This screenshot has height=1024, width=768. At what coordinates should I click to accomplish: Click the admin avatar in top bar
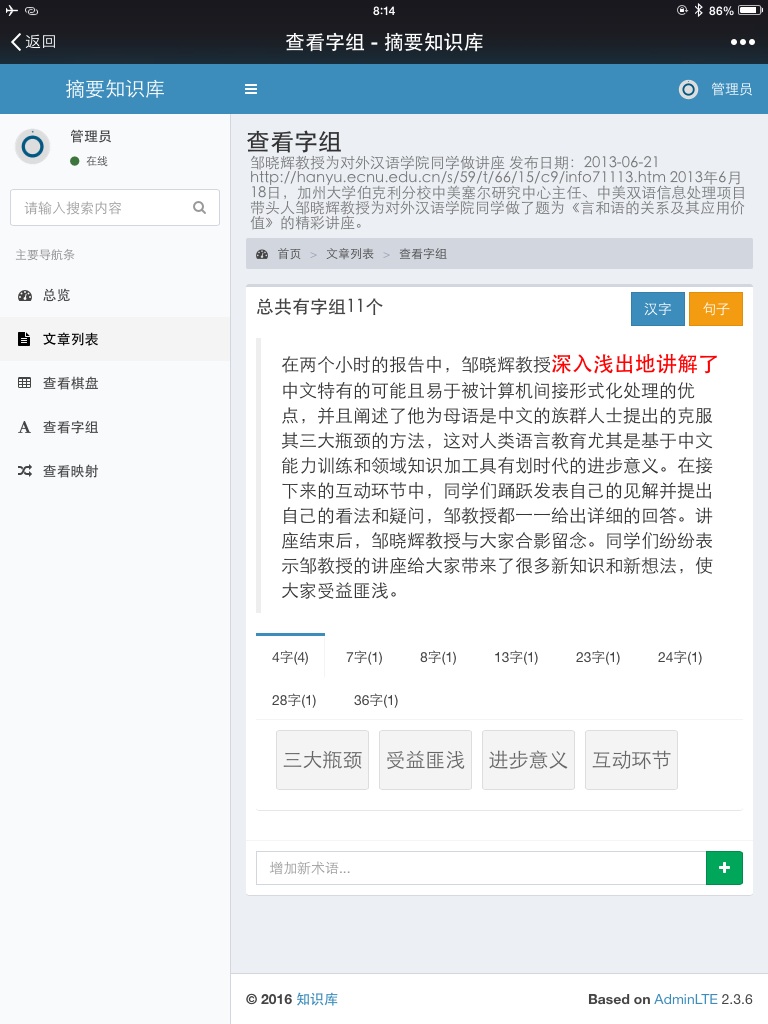coord(688,89)
